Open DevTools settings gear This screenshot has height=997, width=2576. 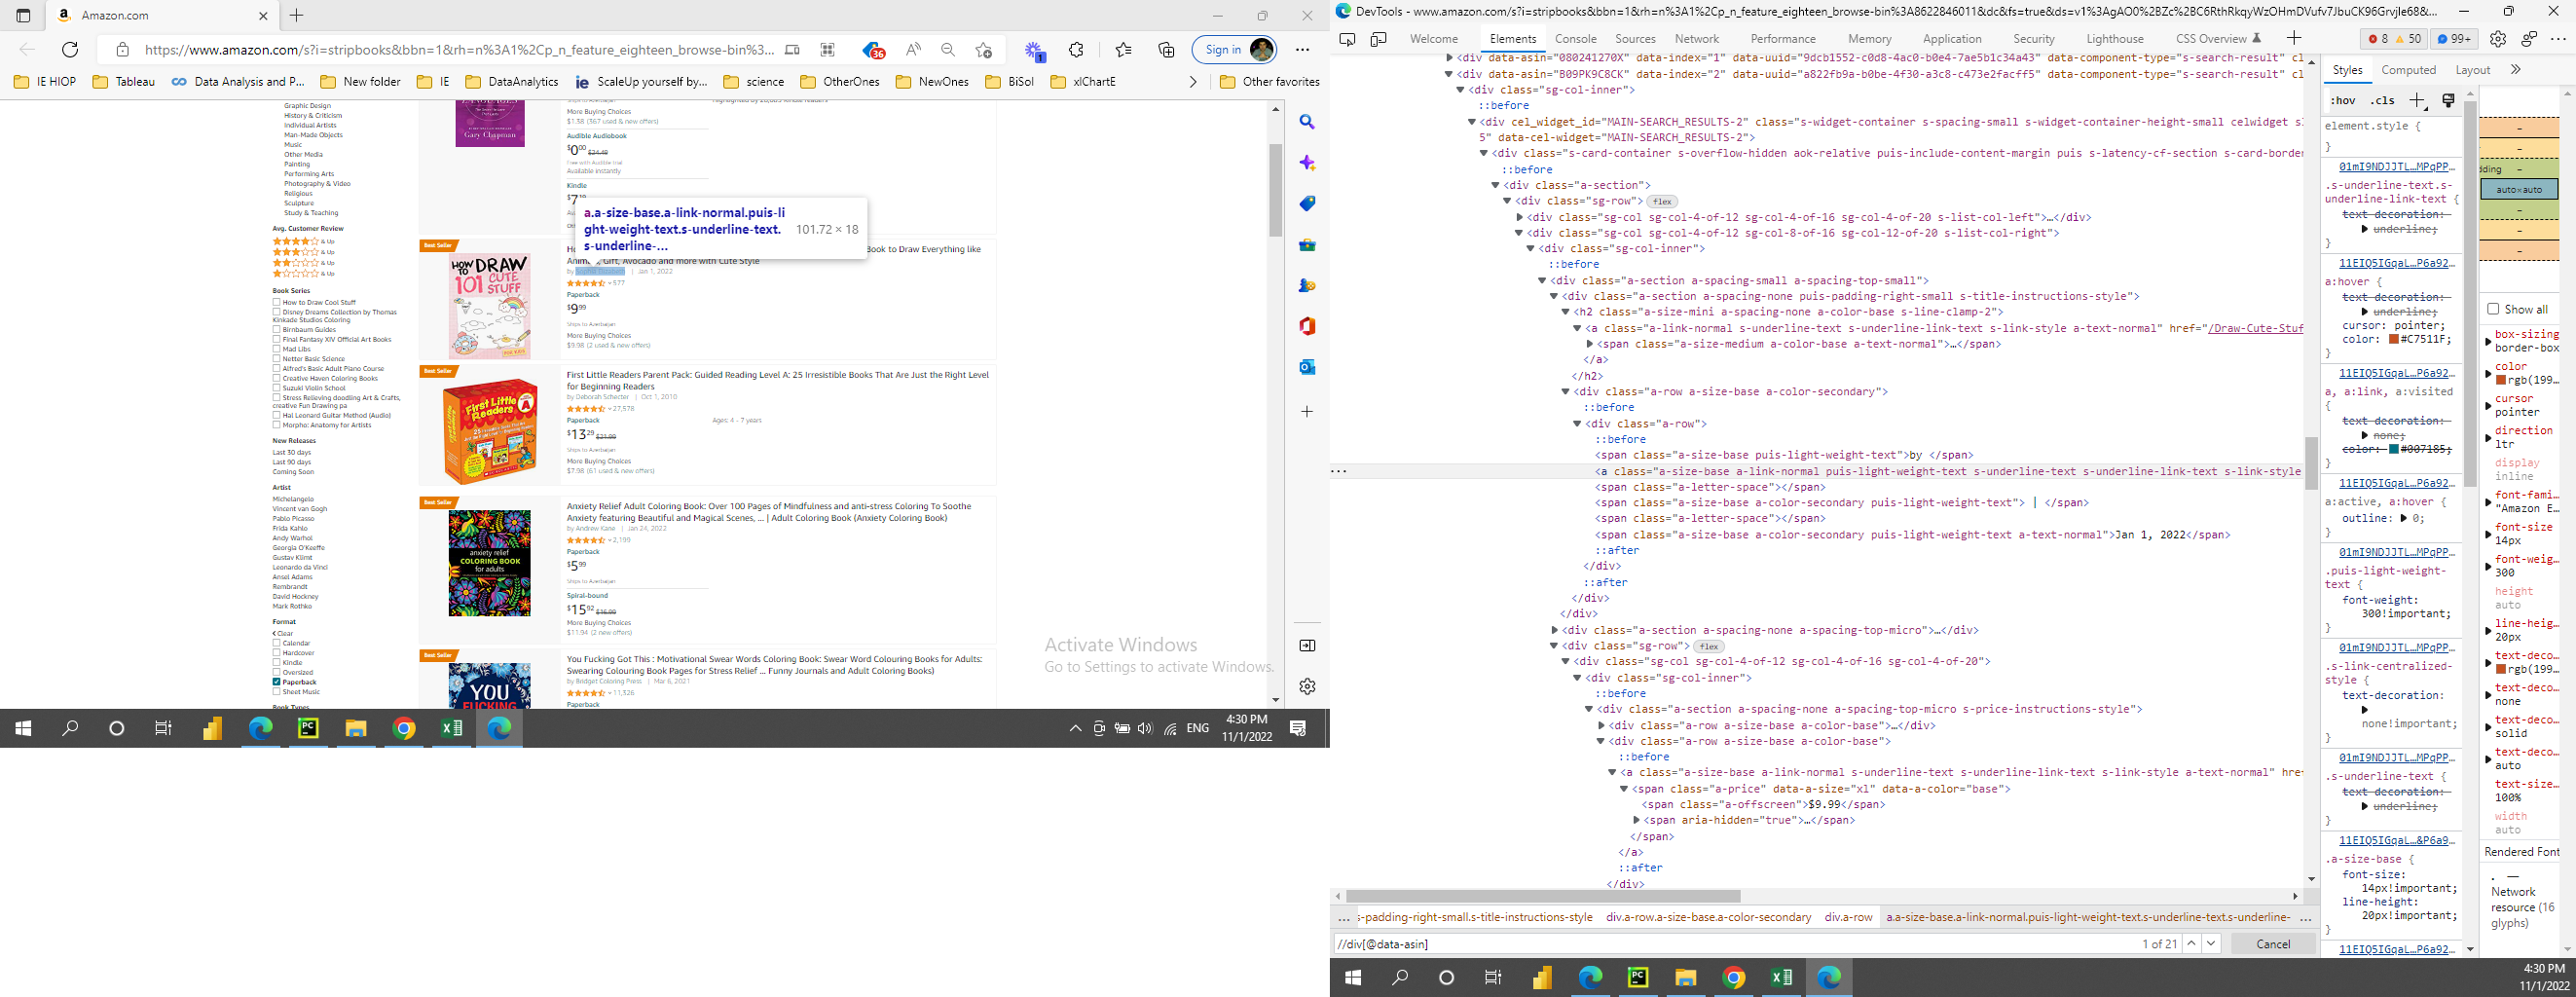(x=2497, y=39)
